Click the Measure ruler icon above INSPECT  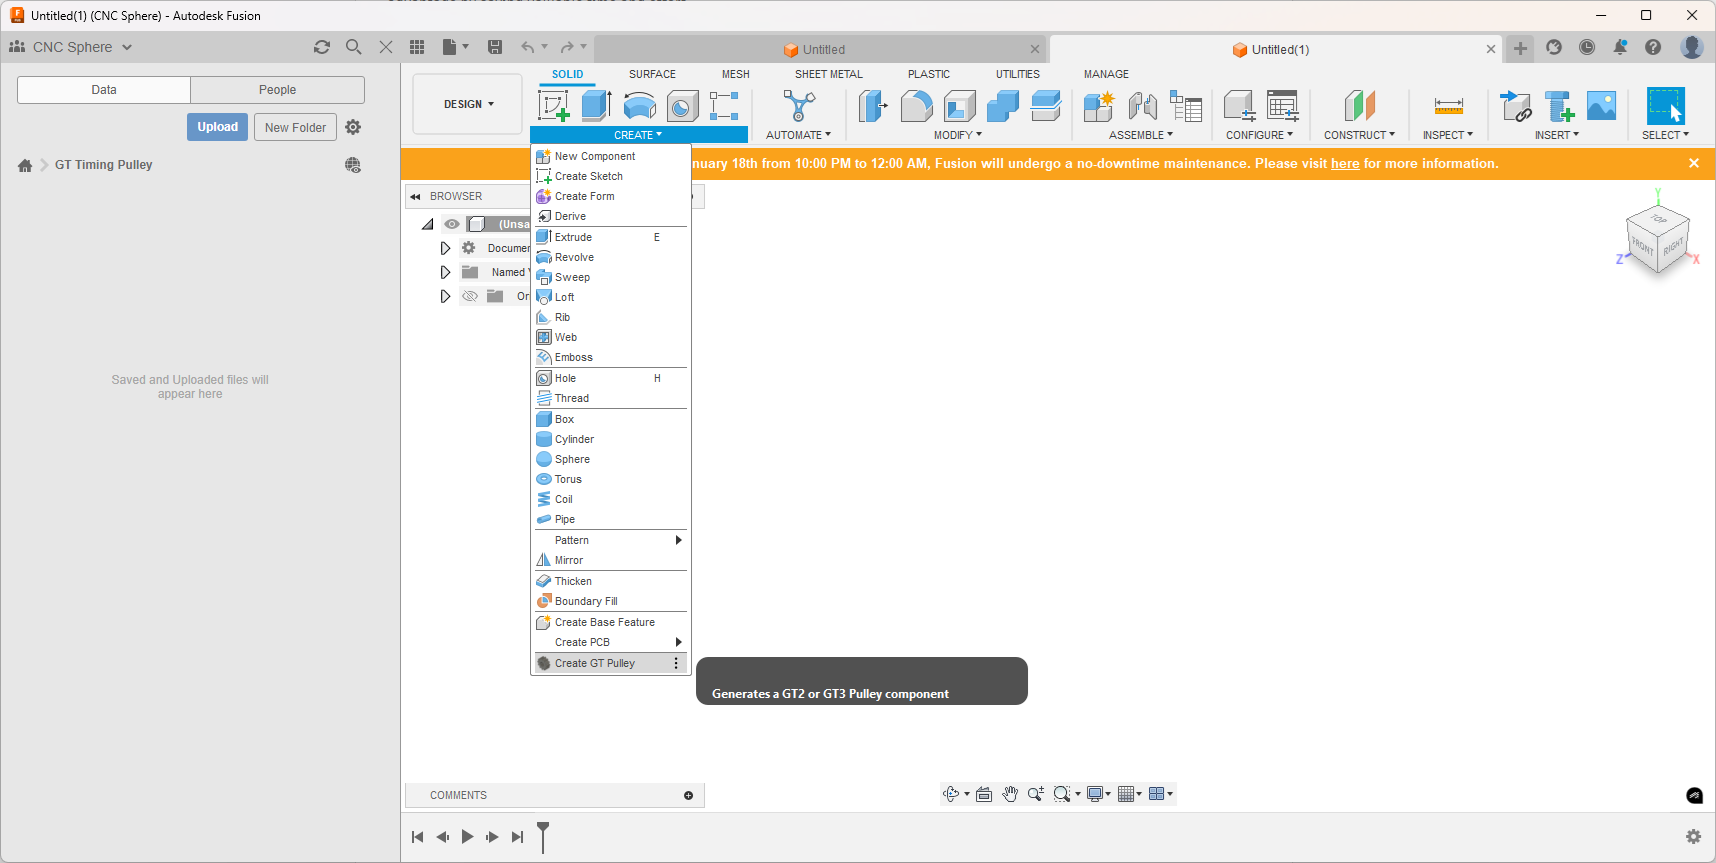1448,106
